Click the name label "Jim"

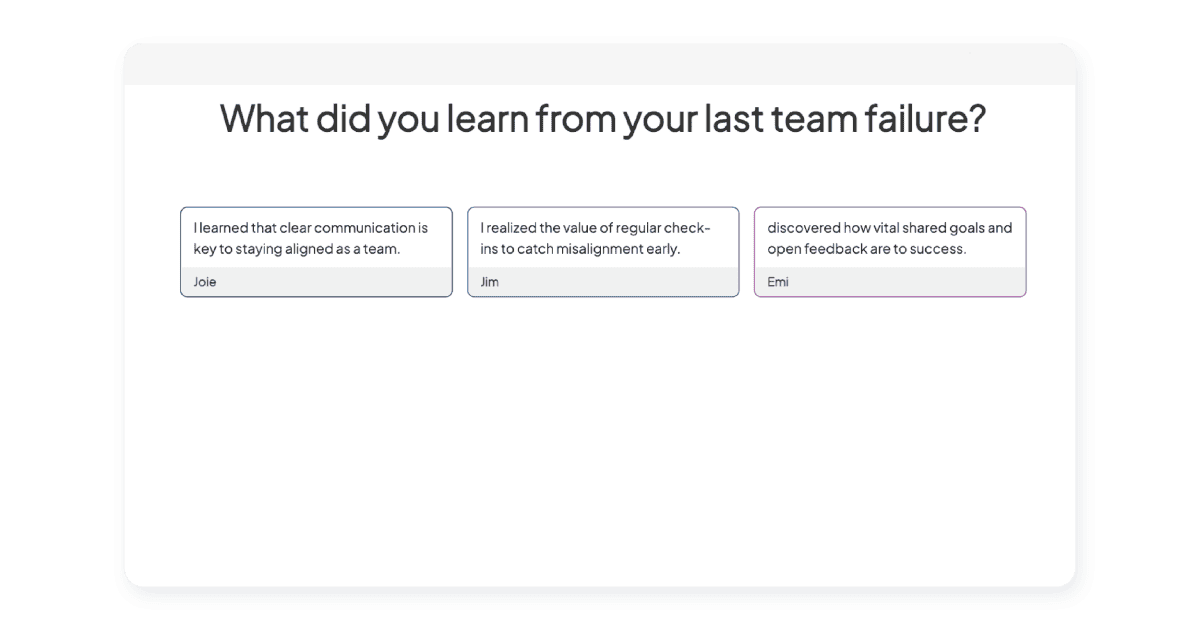pyautogui.click(x=489, y=282)
